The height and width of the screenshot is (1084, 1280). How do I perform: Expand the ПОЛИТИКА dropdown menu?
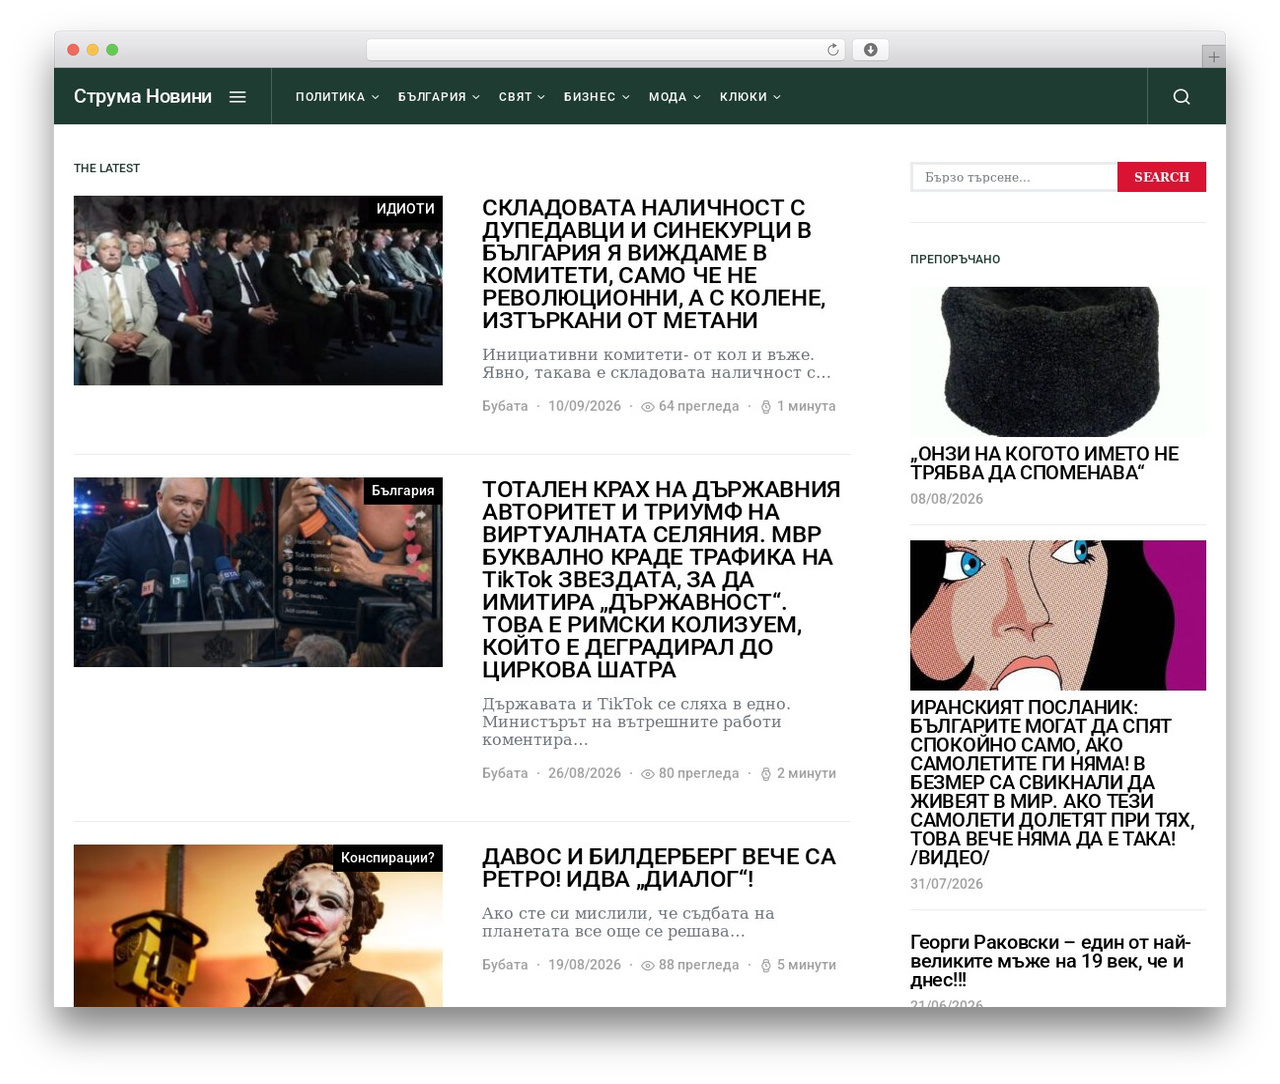[337, 97]
